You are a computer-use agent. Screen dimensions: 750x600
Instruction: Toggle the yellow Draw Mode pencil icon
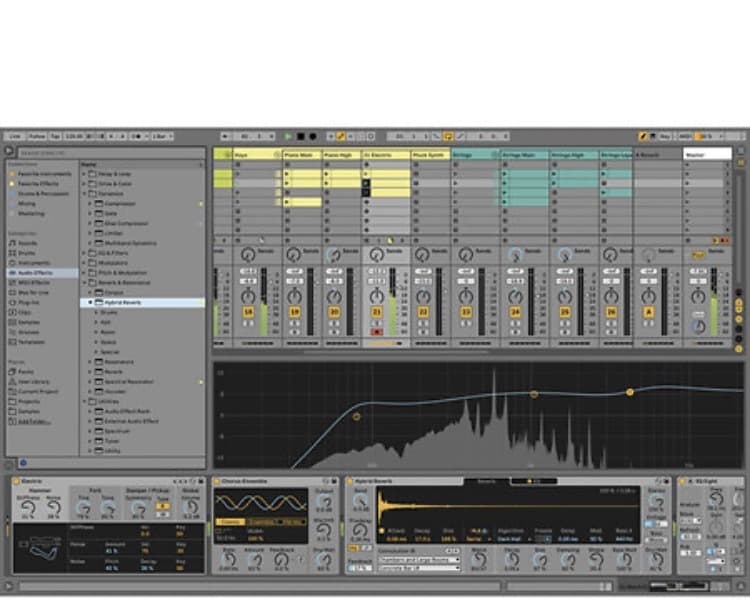pyautogui.click(x=643, y=136)
